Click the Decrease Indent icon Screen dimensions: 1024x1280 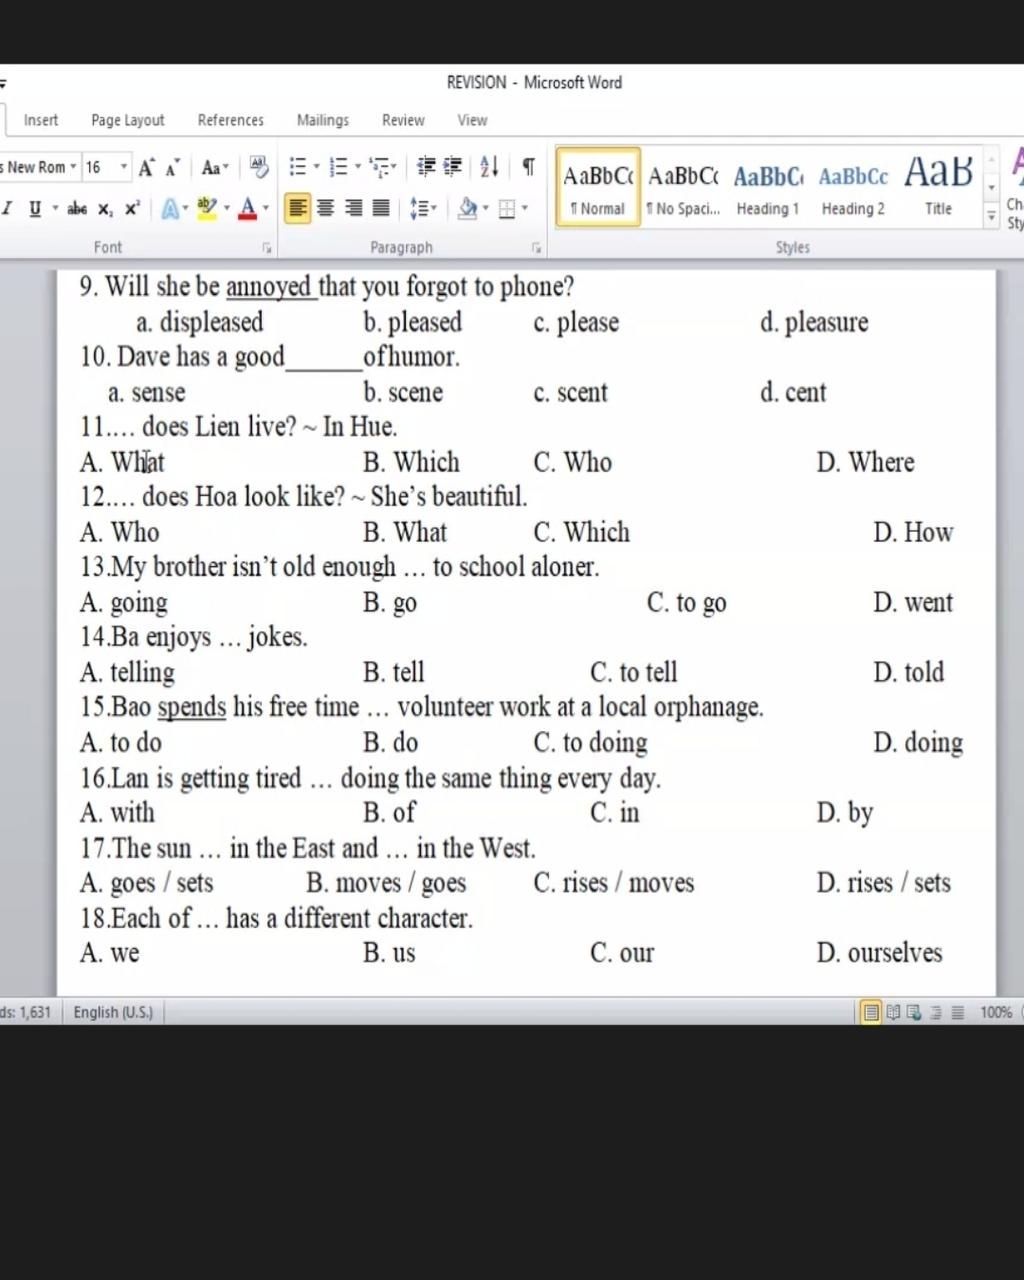(x=426, y=167)
